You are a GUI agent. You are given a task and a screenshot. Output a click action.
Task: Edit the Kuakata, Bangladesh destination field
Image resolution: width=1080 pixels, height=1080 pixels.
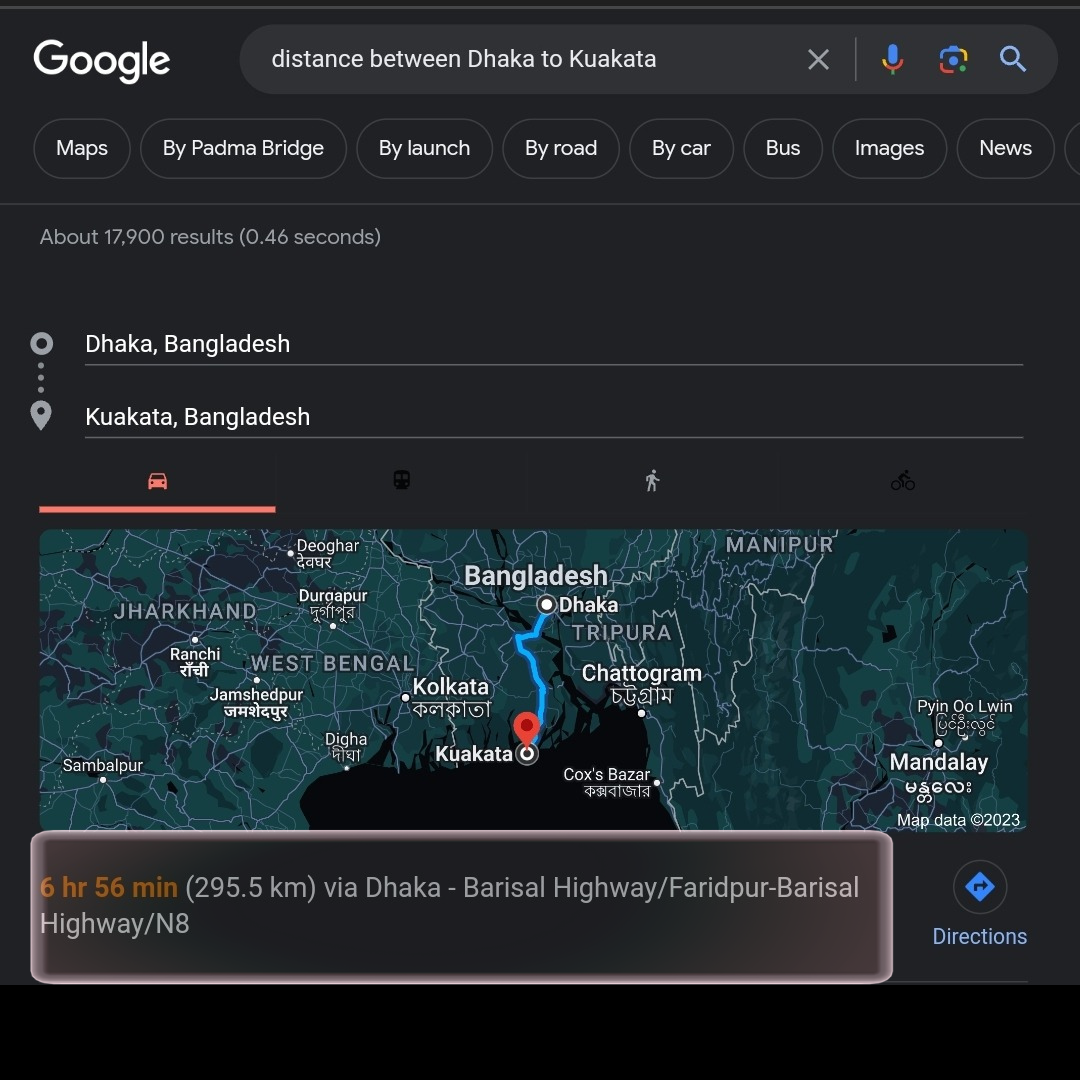(554, 417)
